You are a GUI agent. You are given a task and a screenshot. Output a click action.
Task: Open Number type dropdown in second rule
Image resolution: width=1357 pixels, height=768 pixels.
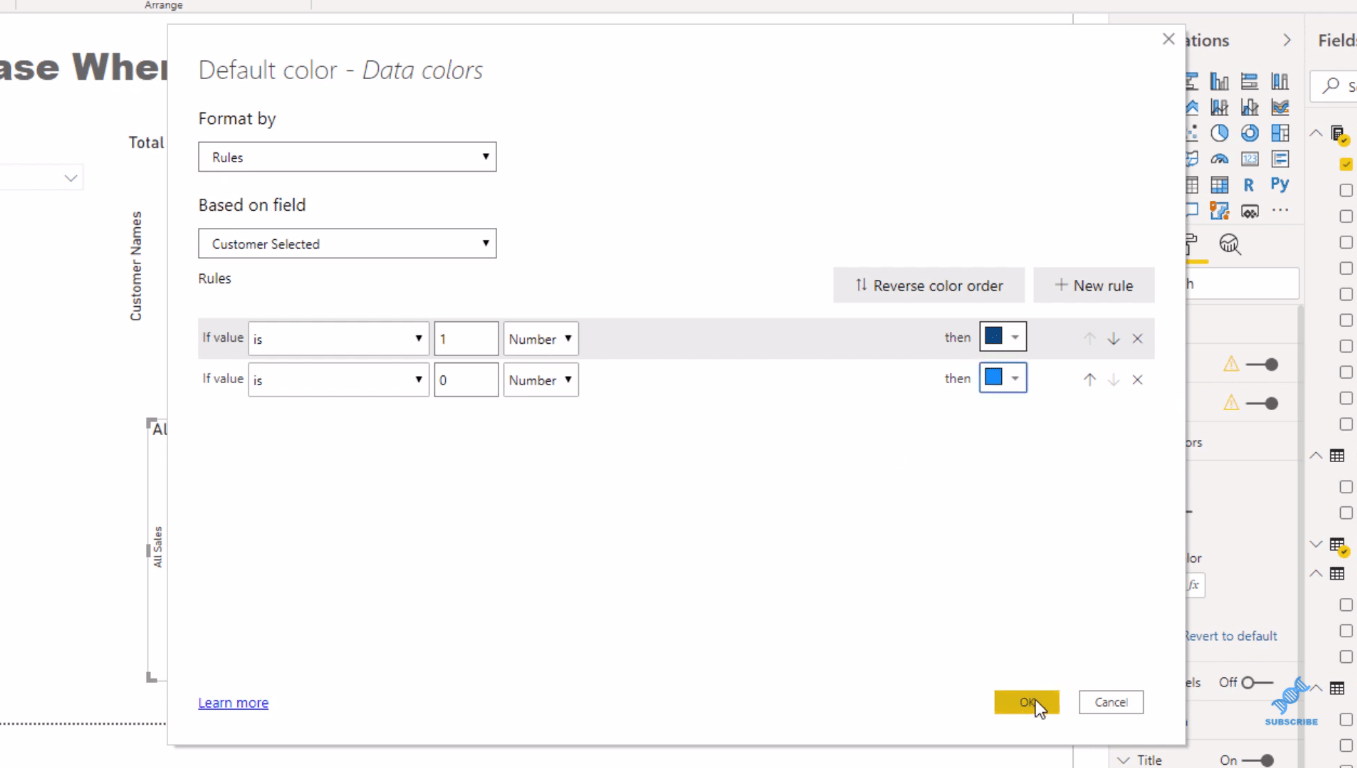(x=540, y=380)
